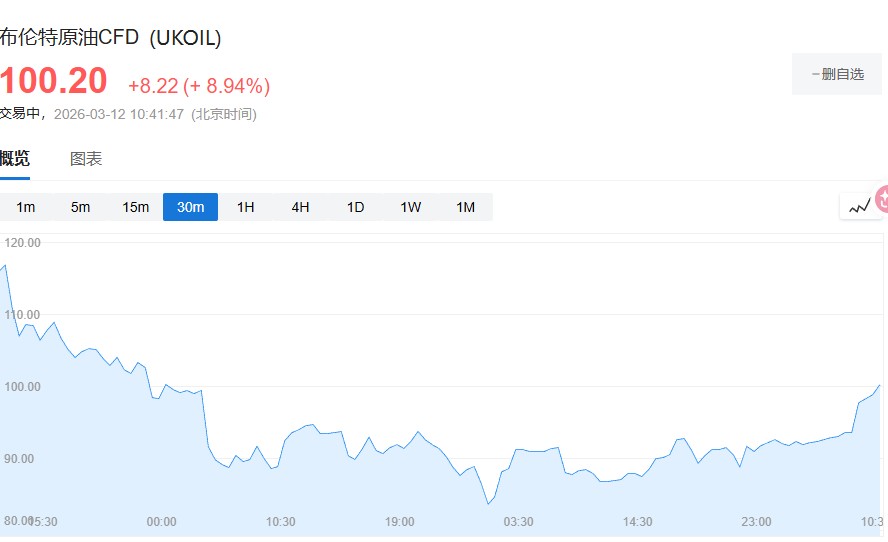The image size is (888, 542).
Task: Set chart period to 1M monthly
Action: pos(465,207)
